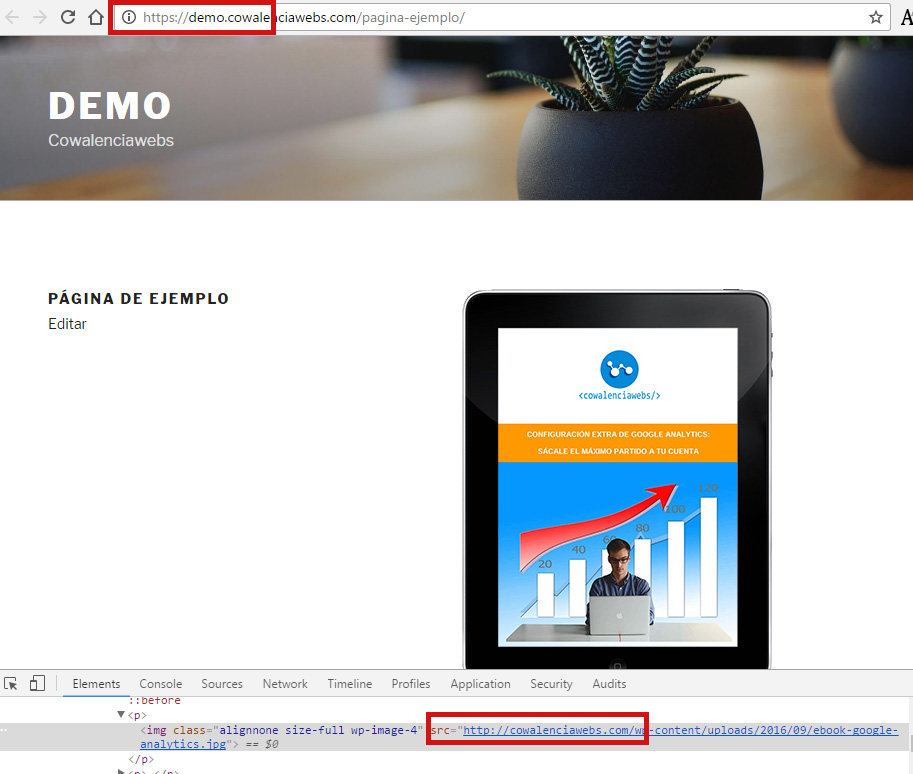This screenshot has height=774, width=913.
Task: Click the Editar link under the page title
Action: point(67,324)
